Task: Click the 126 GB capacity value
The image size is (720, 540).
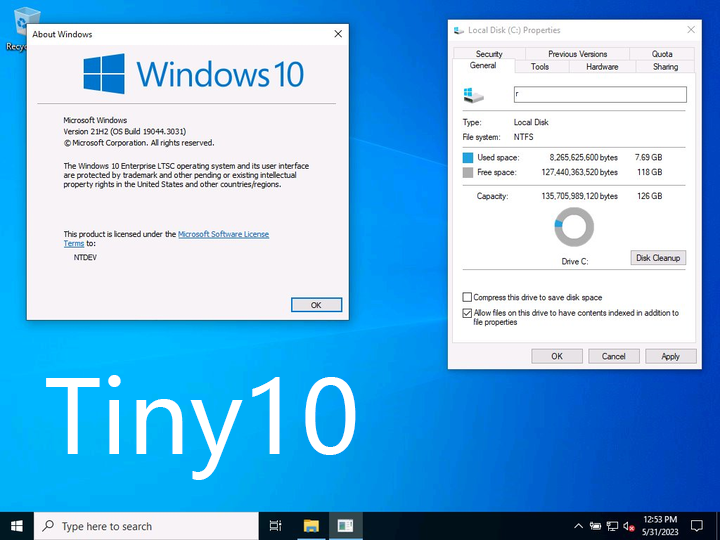Action: click(649, 196)
